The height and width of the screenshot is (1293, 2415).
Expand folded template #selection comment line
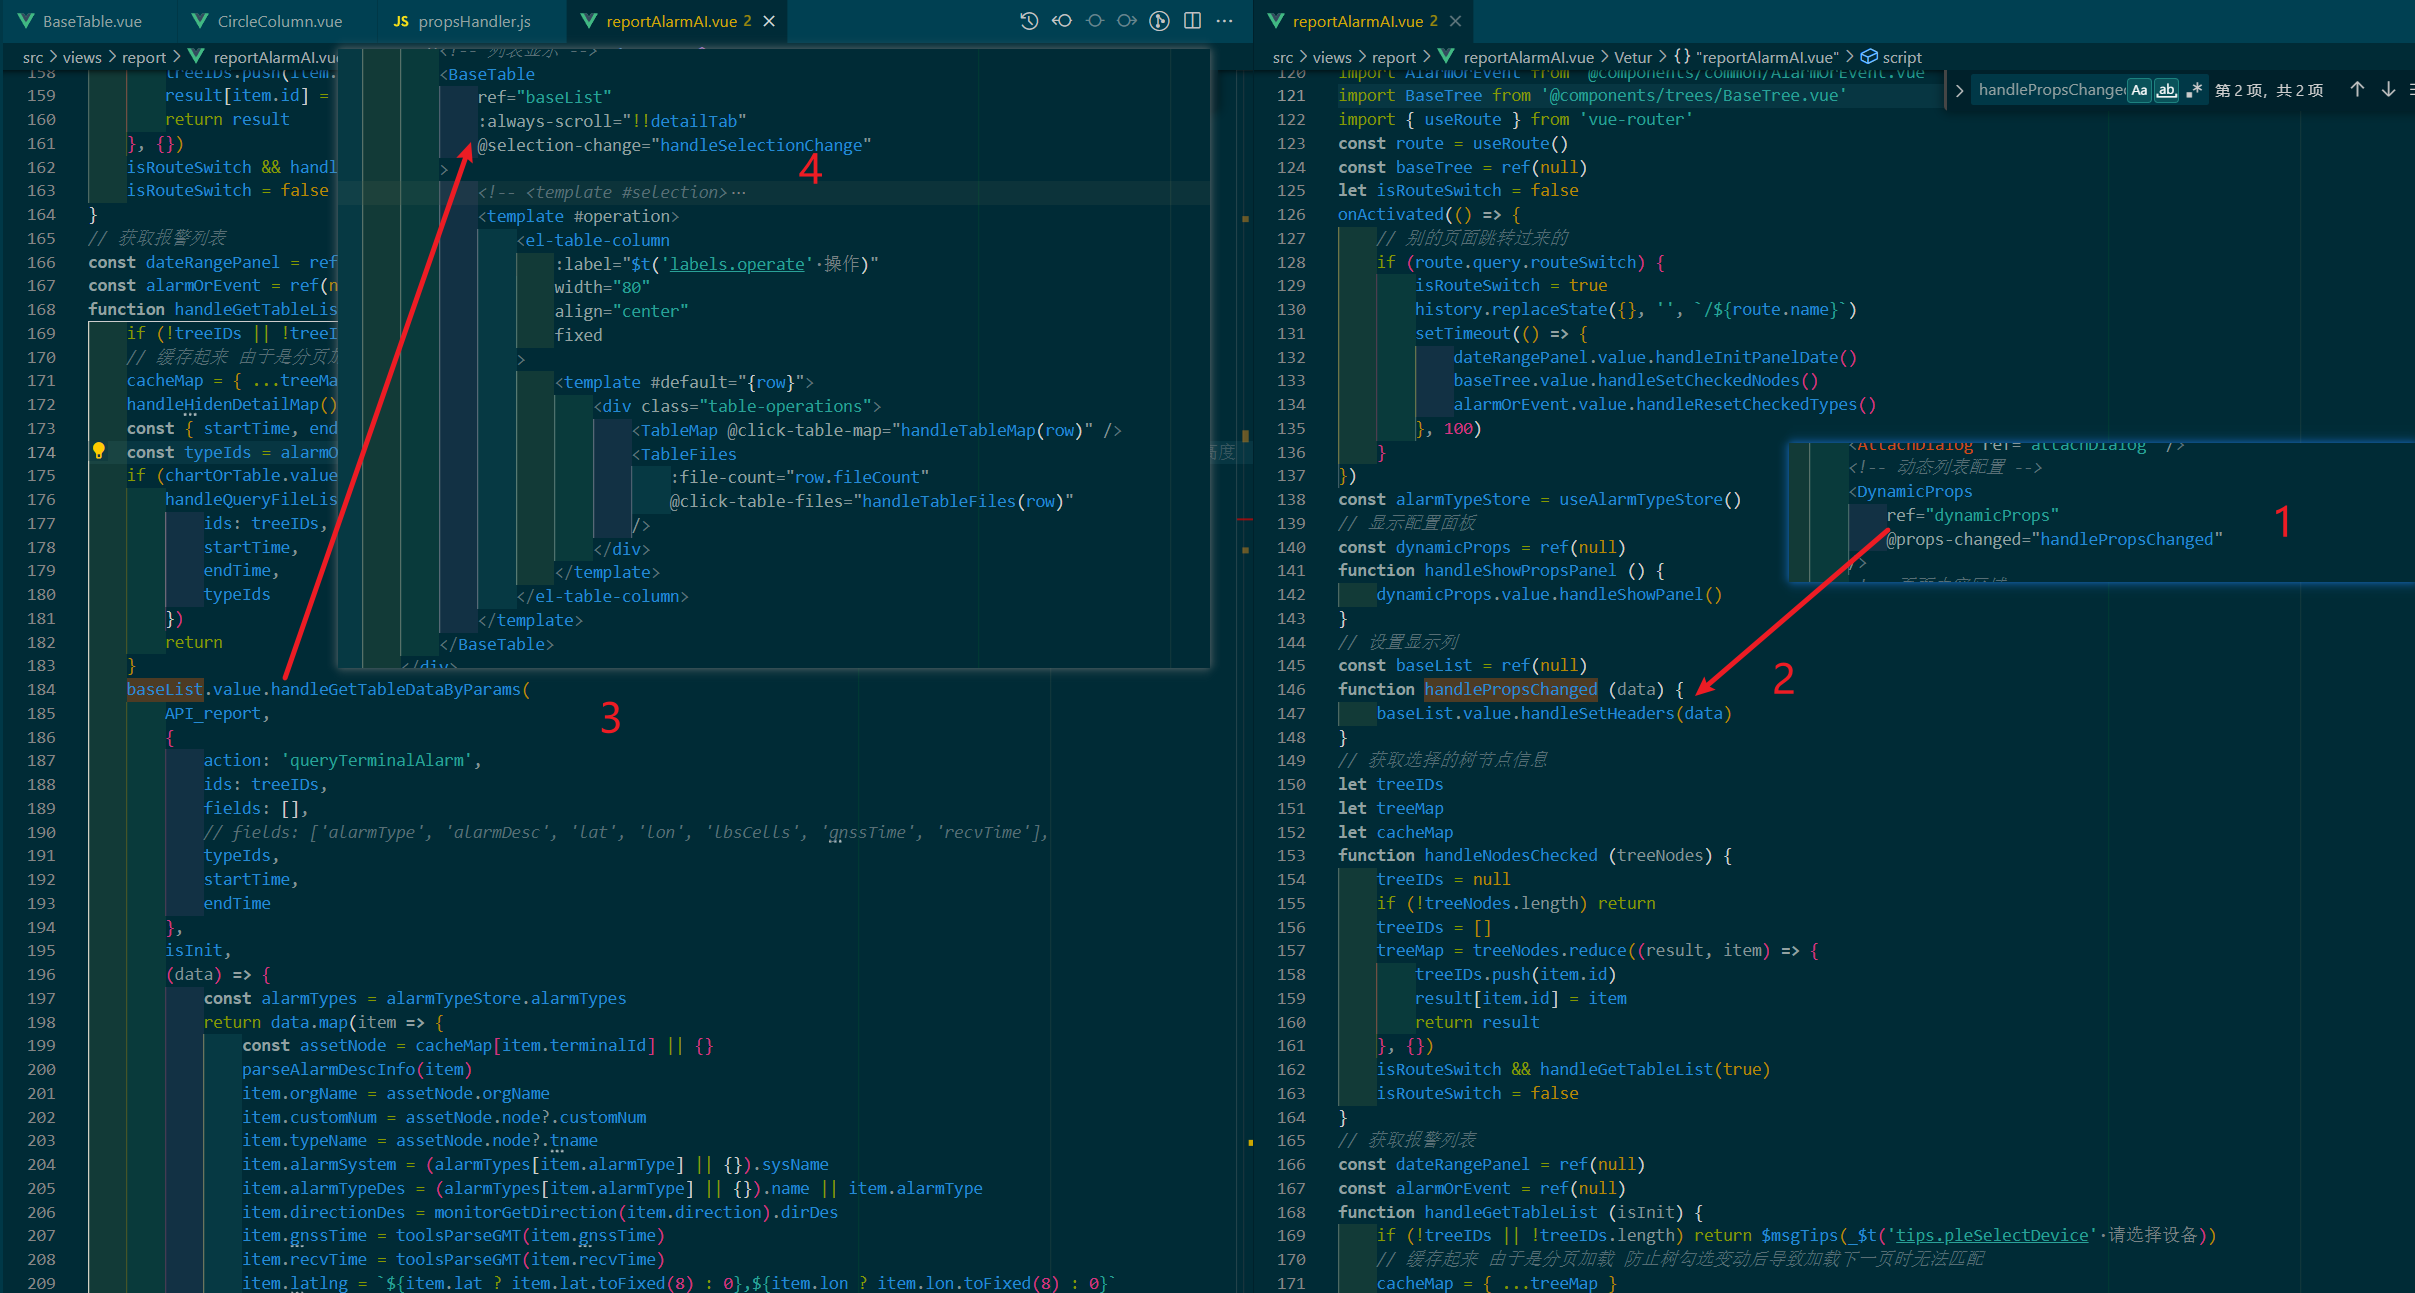[738, 192]
